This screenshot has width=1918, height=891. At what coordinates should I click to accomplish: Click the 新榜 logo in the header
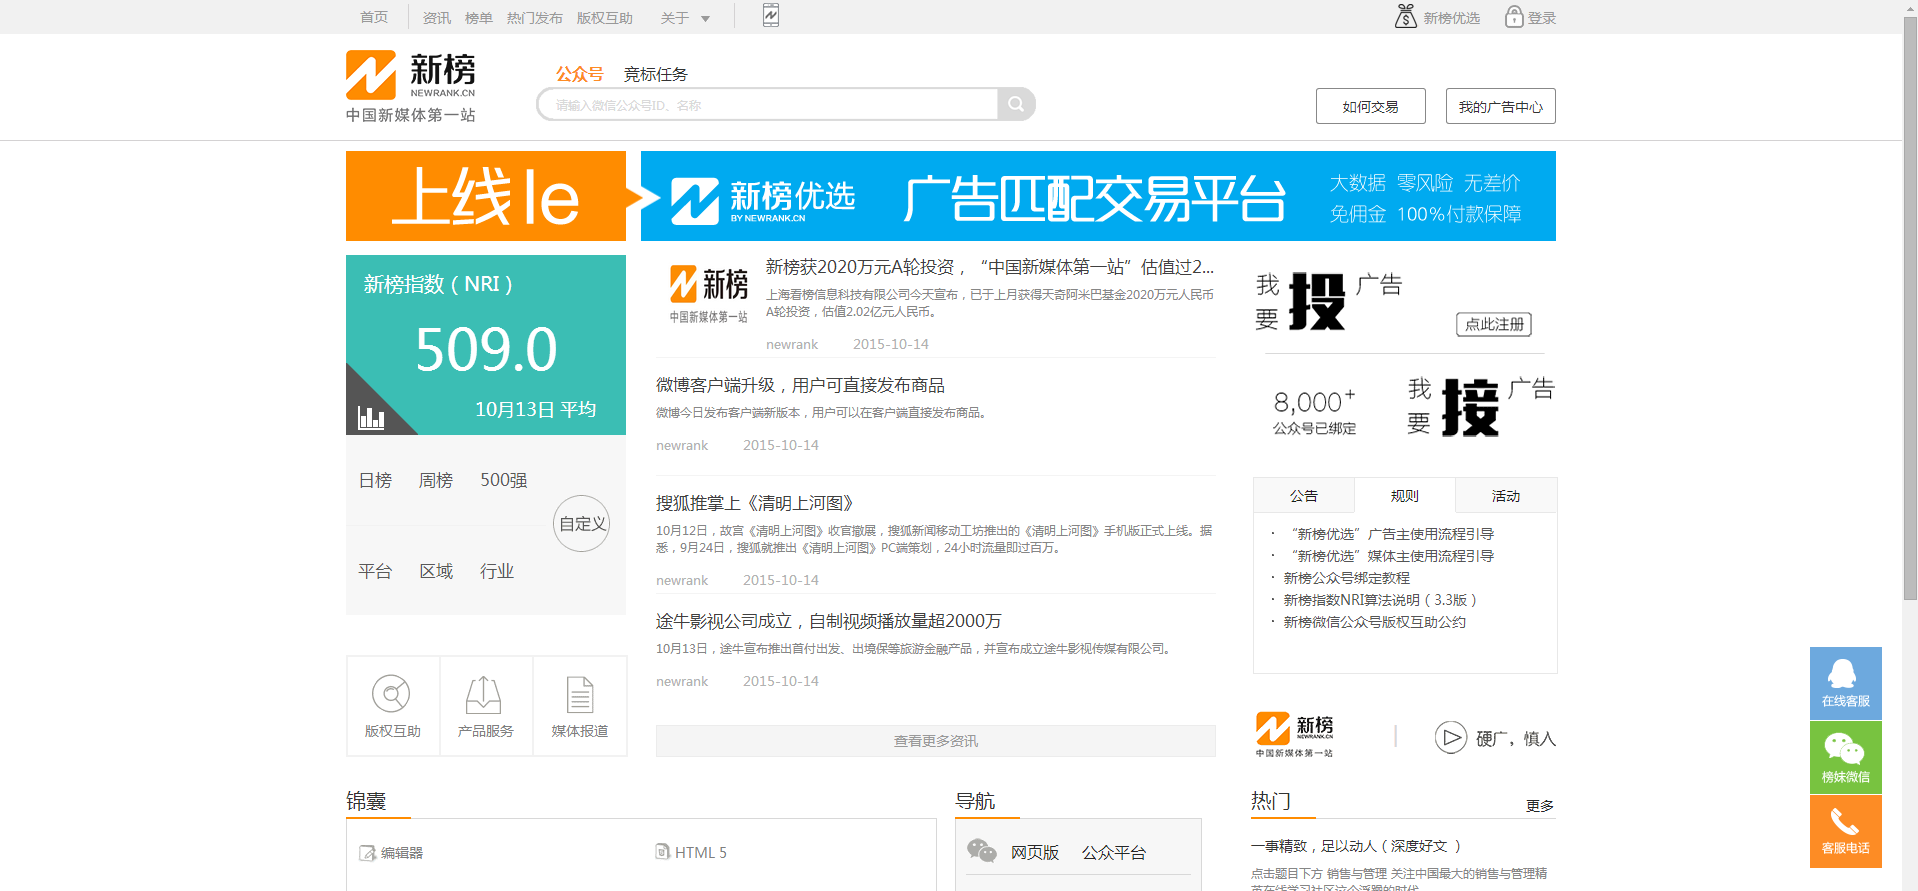pyautogui.click(x=411, y=86)
